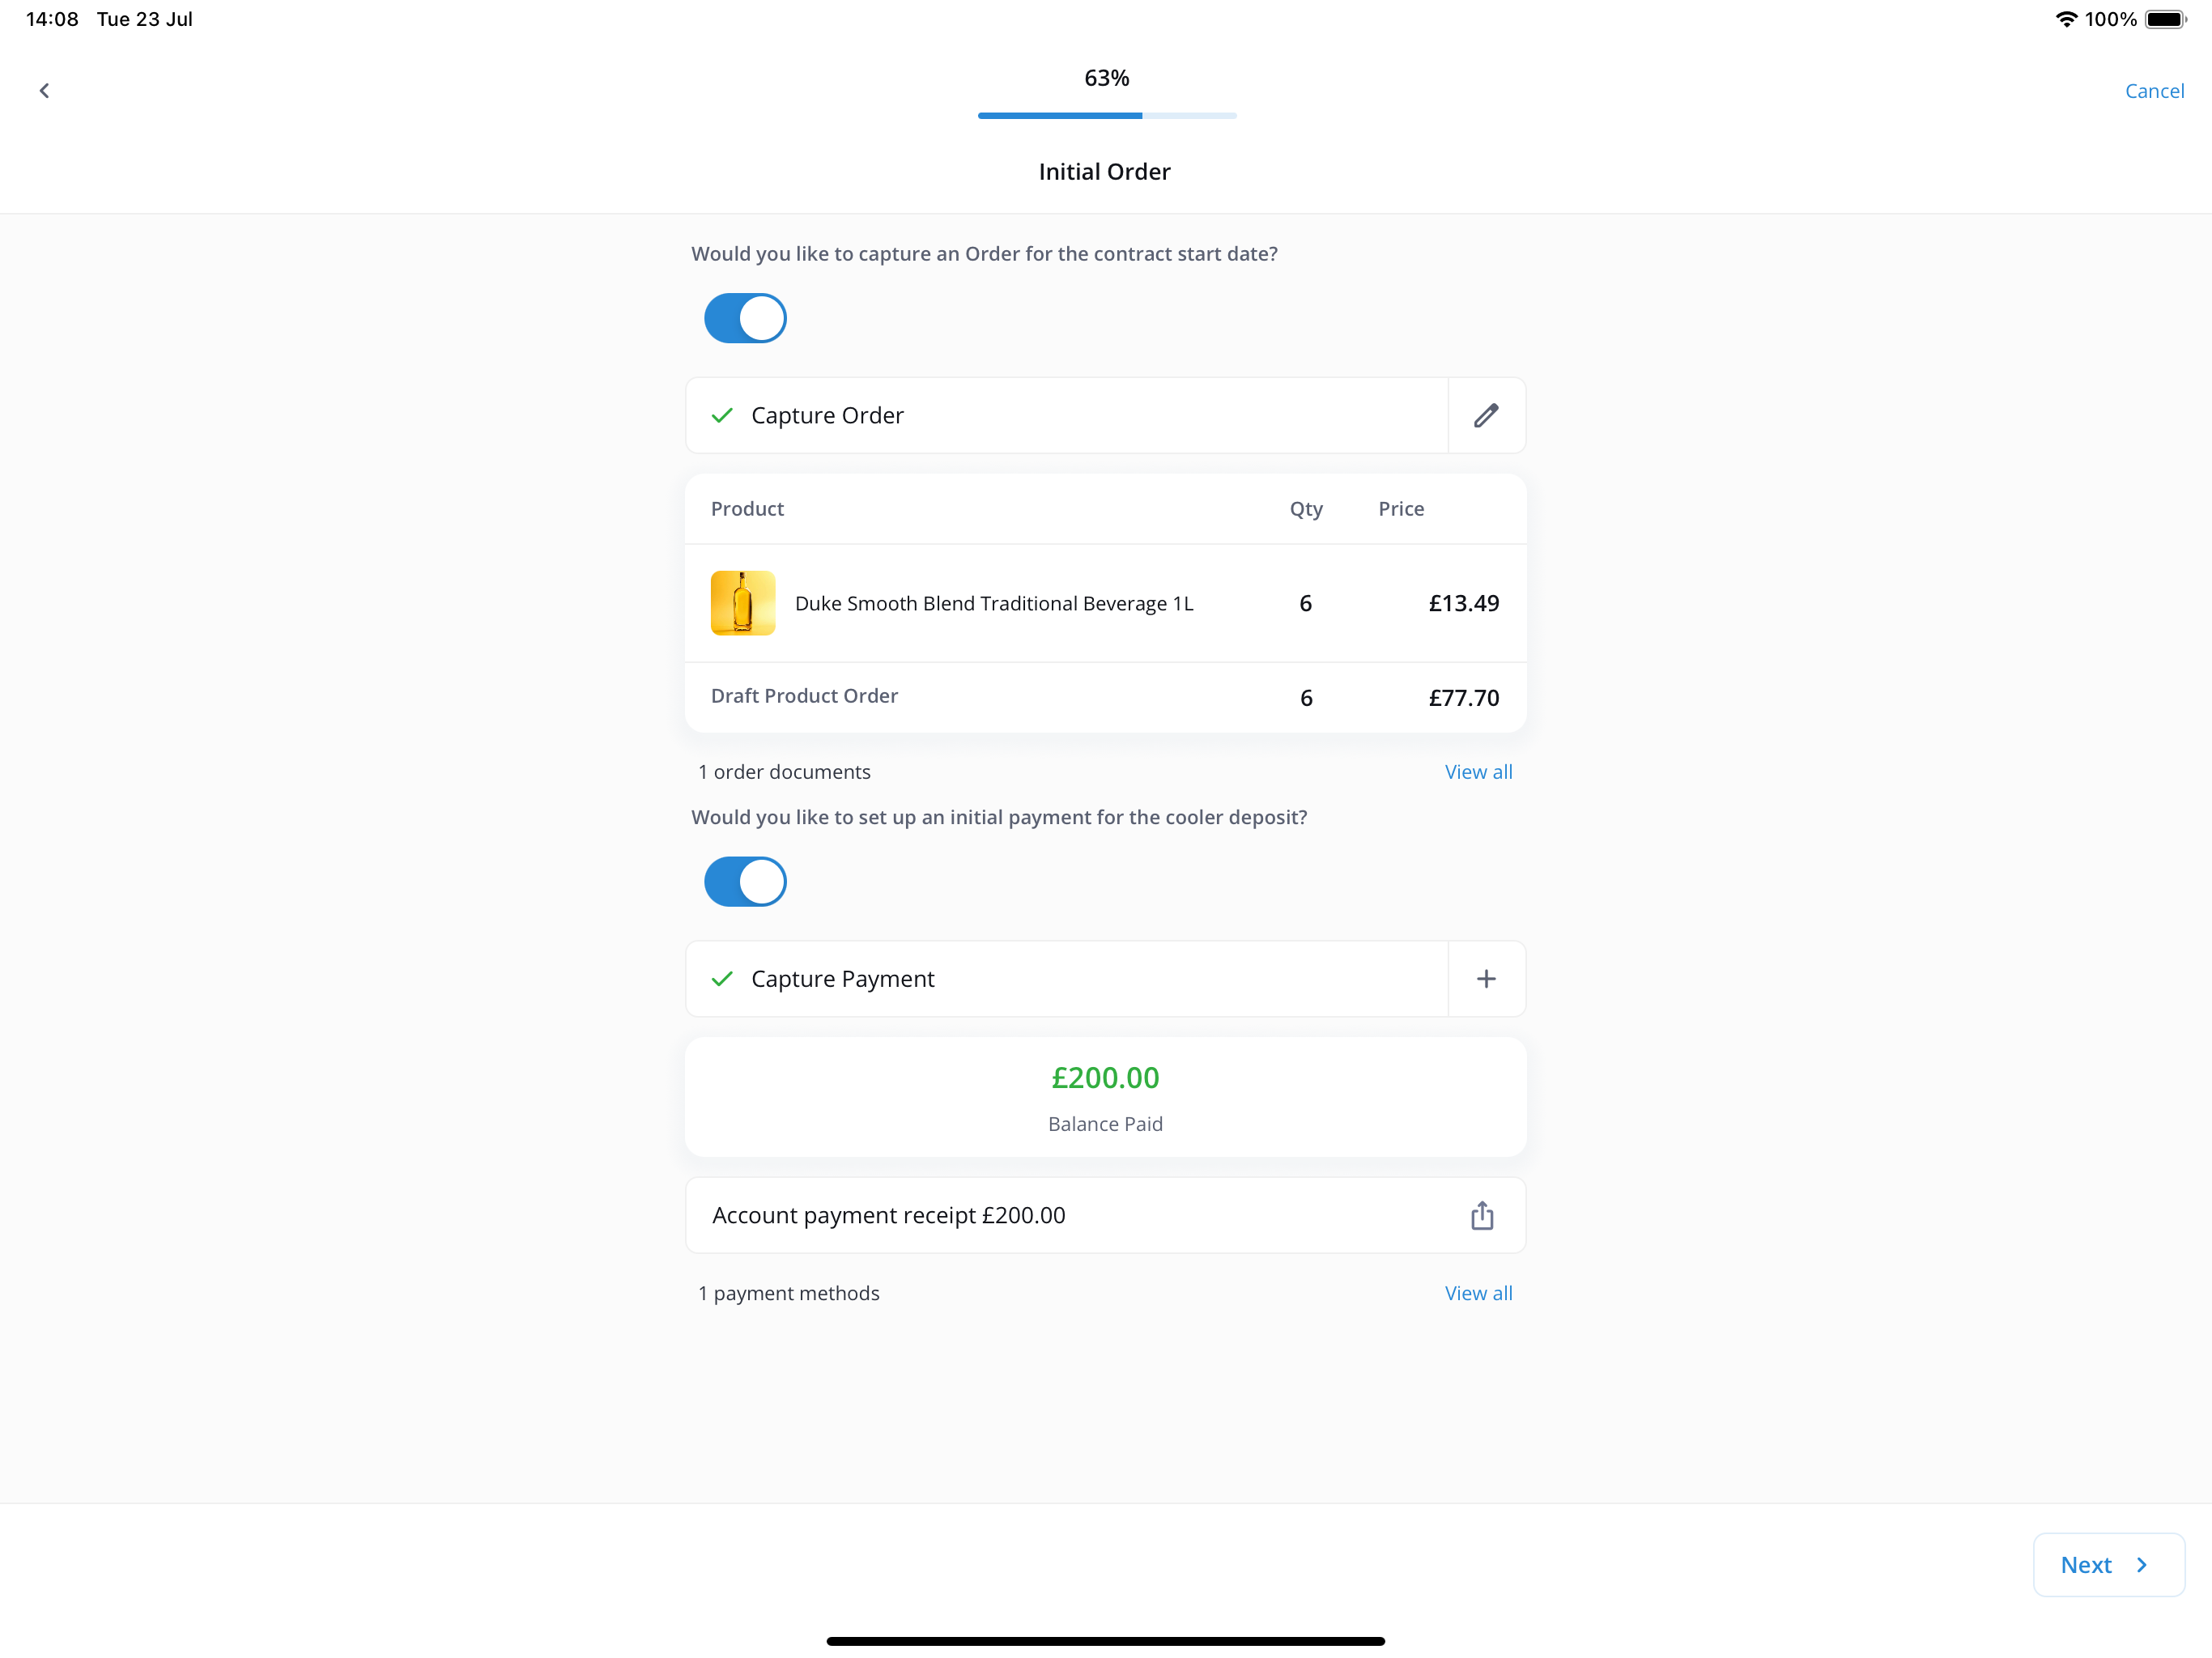The image size is (2212, 1658).
Task: Click the £13.49 price value
Action: (x=1463, y=603)
